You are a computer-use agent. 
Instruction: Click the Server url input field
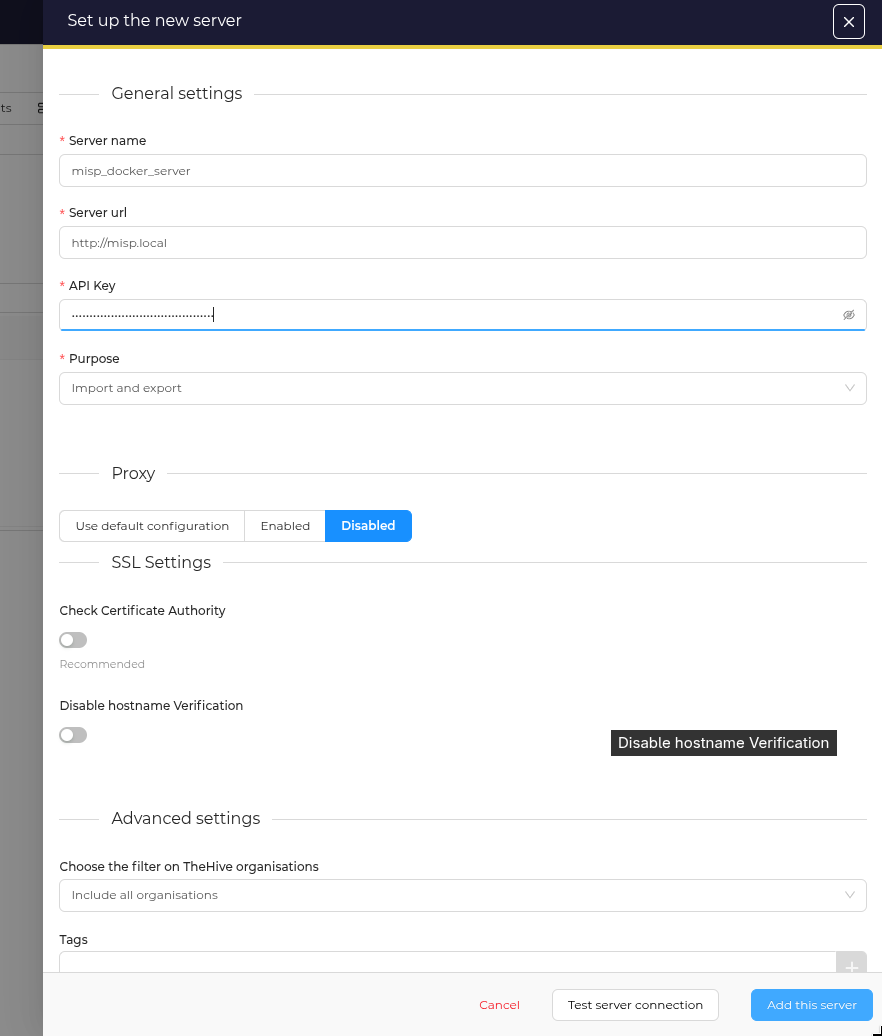pos(462,242)
